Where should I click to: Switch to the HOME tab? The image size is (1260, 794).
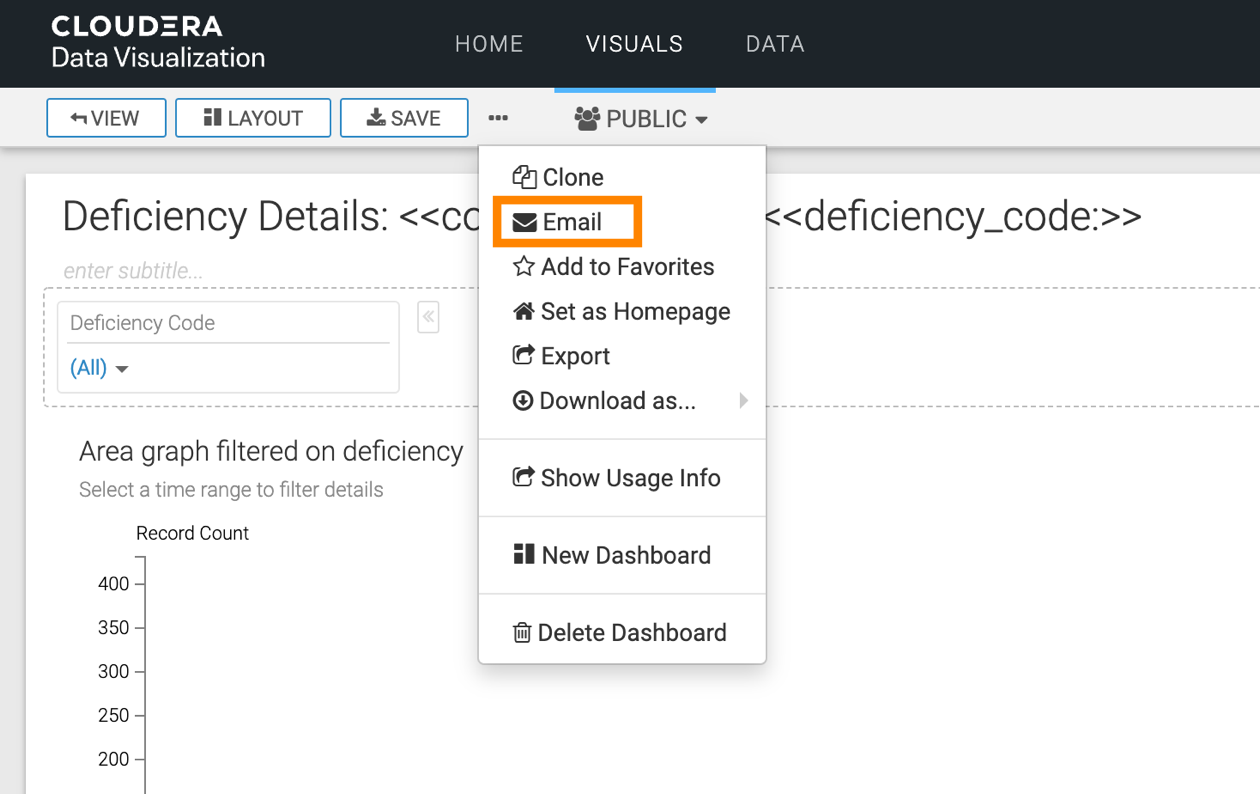tap(489, 44)
